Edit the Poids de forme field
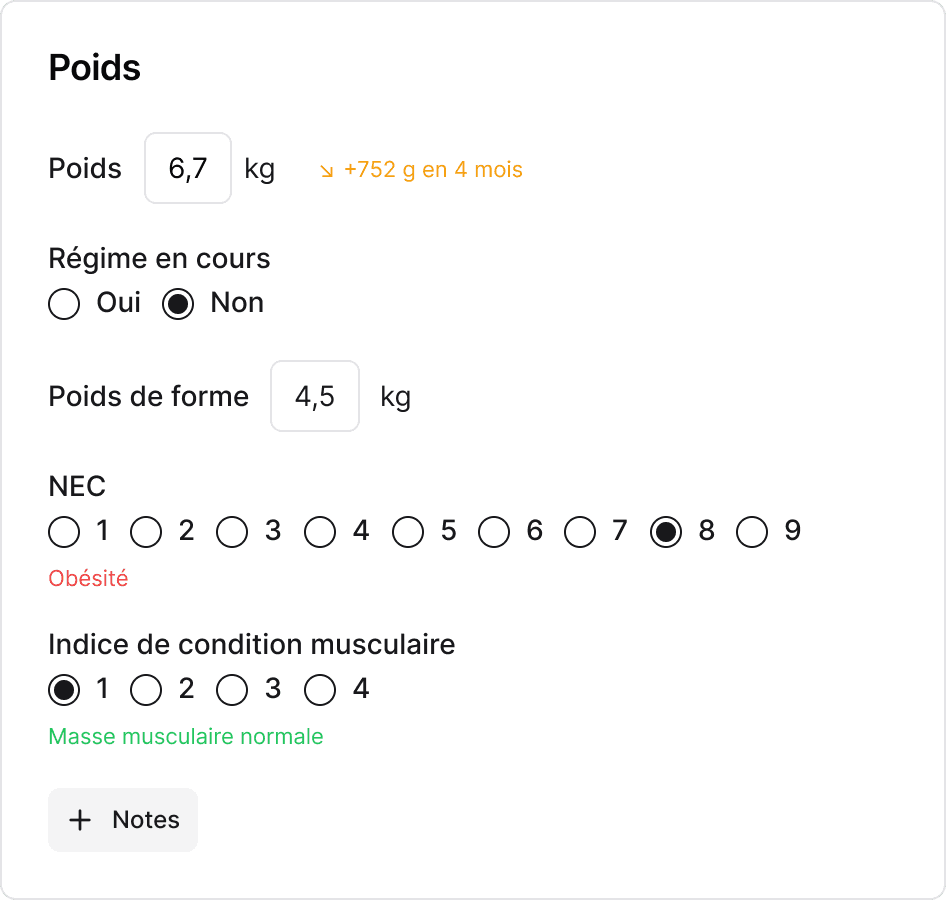The image size is (946, 900). point(314,396)
